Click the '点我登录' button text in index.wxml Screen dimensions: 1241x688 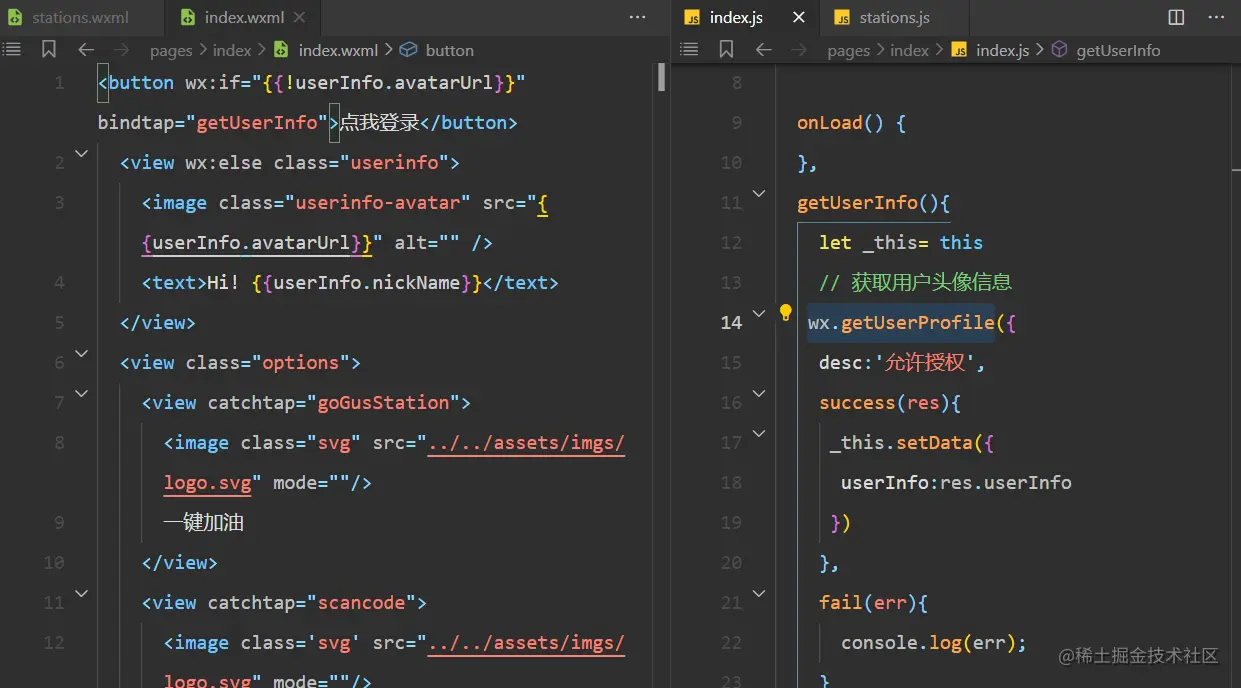pos(380,122)
